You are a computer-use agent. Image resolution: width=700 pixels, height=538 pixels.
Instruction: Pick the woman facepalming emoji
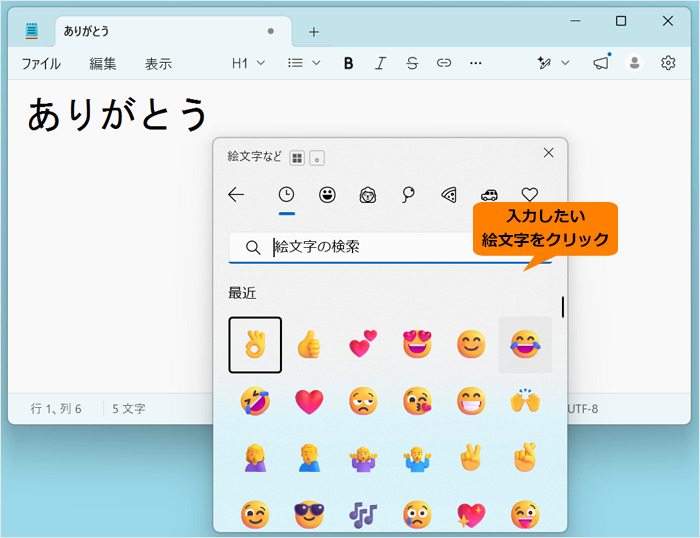(255, 458)
